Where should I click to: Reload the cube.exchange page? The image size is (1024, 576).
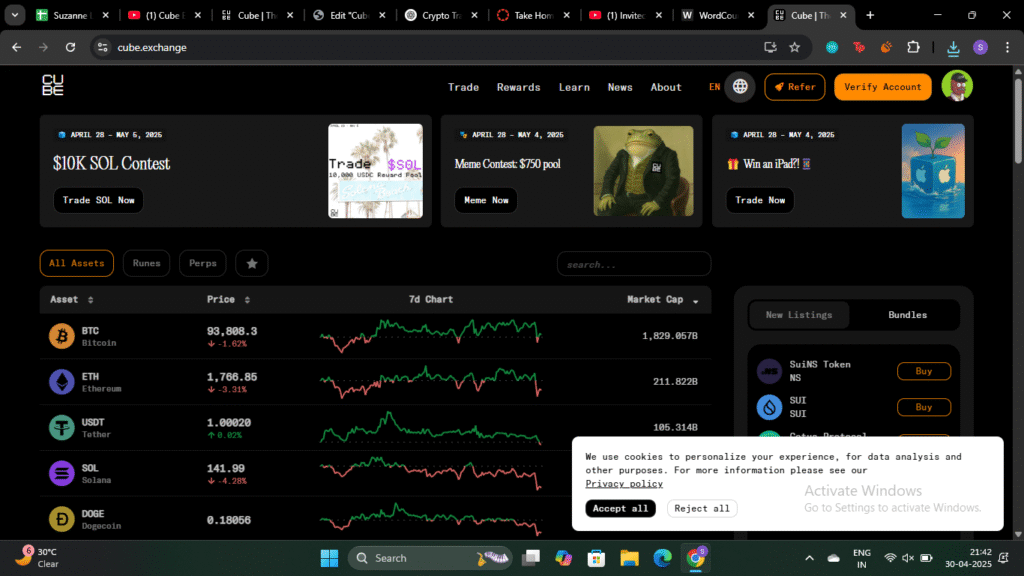coord(71,47)
